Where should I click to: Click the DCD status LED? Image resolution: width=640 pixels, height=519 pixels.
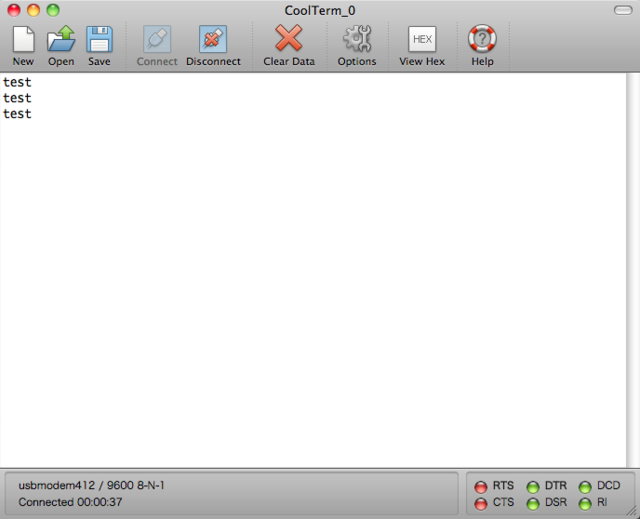tap(585, 487)
